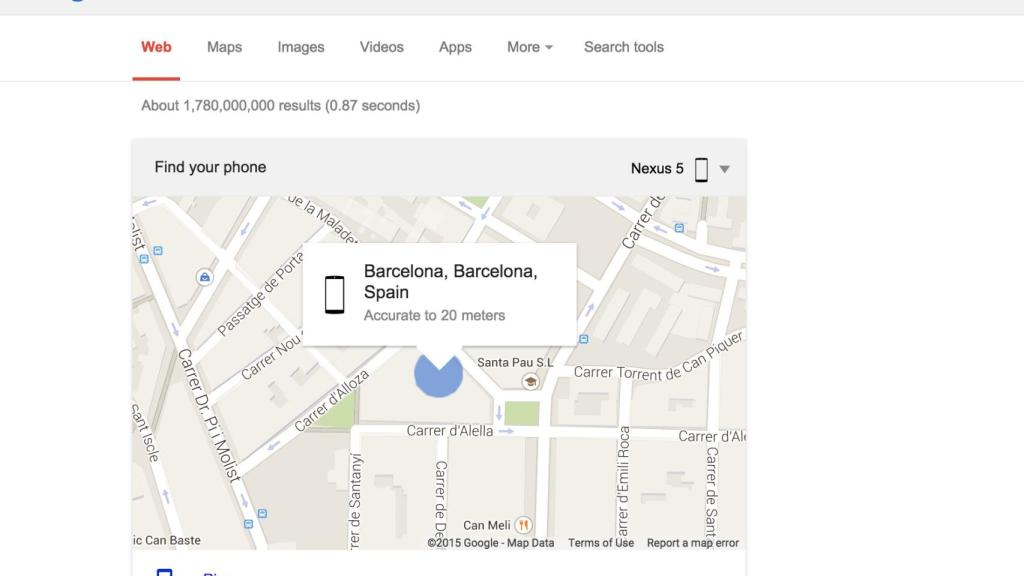Open the Videos tab
The image size is (1024, 576).
[x=381, y=47]
